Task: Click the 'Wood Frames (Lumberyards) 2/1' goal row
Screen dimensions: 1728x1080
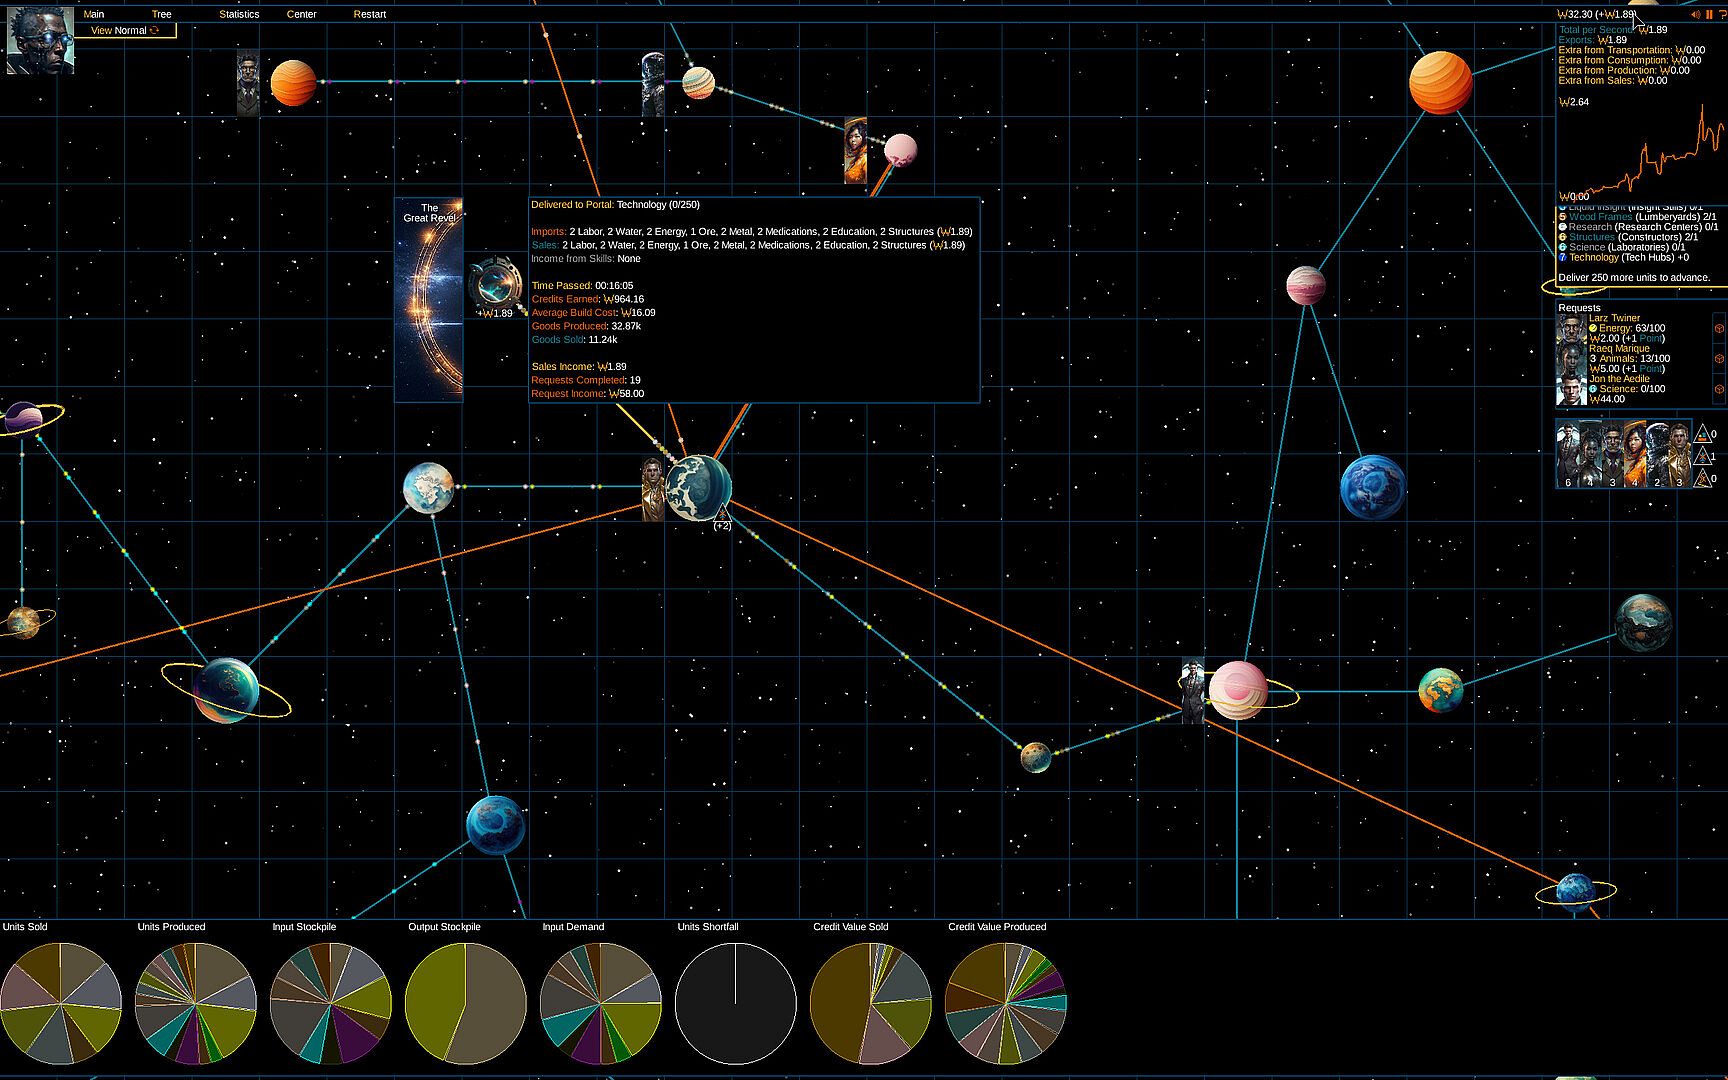Action: (x=1637, y=217)
